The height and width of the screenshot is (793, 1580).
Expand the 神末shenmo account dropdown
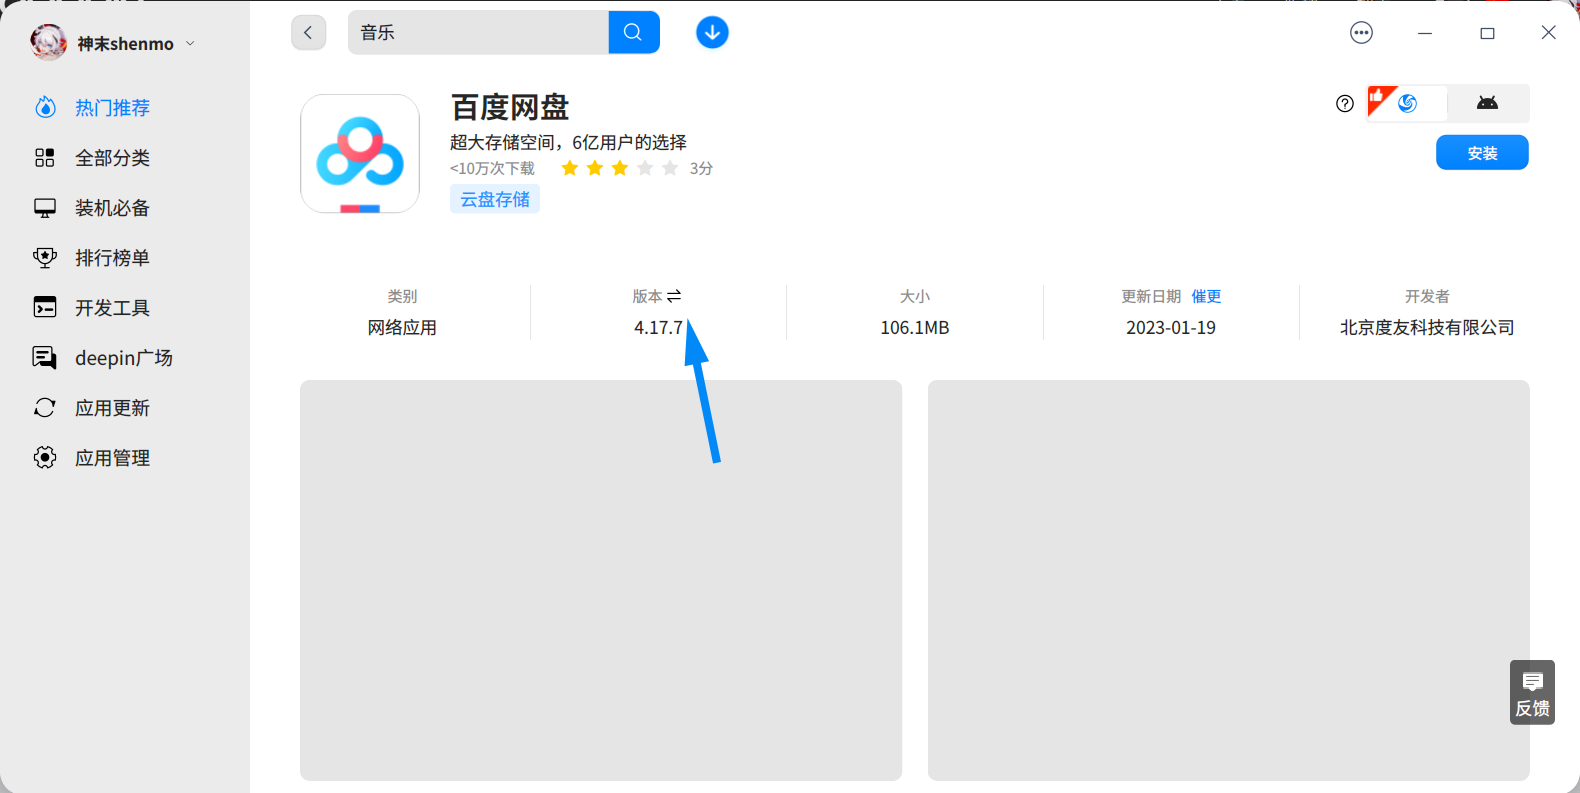tap(190, 44)
